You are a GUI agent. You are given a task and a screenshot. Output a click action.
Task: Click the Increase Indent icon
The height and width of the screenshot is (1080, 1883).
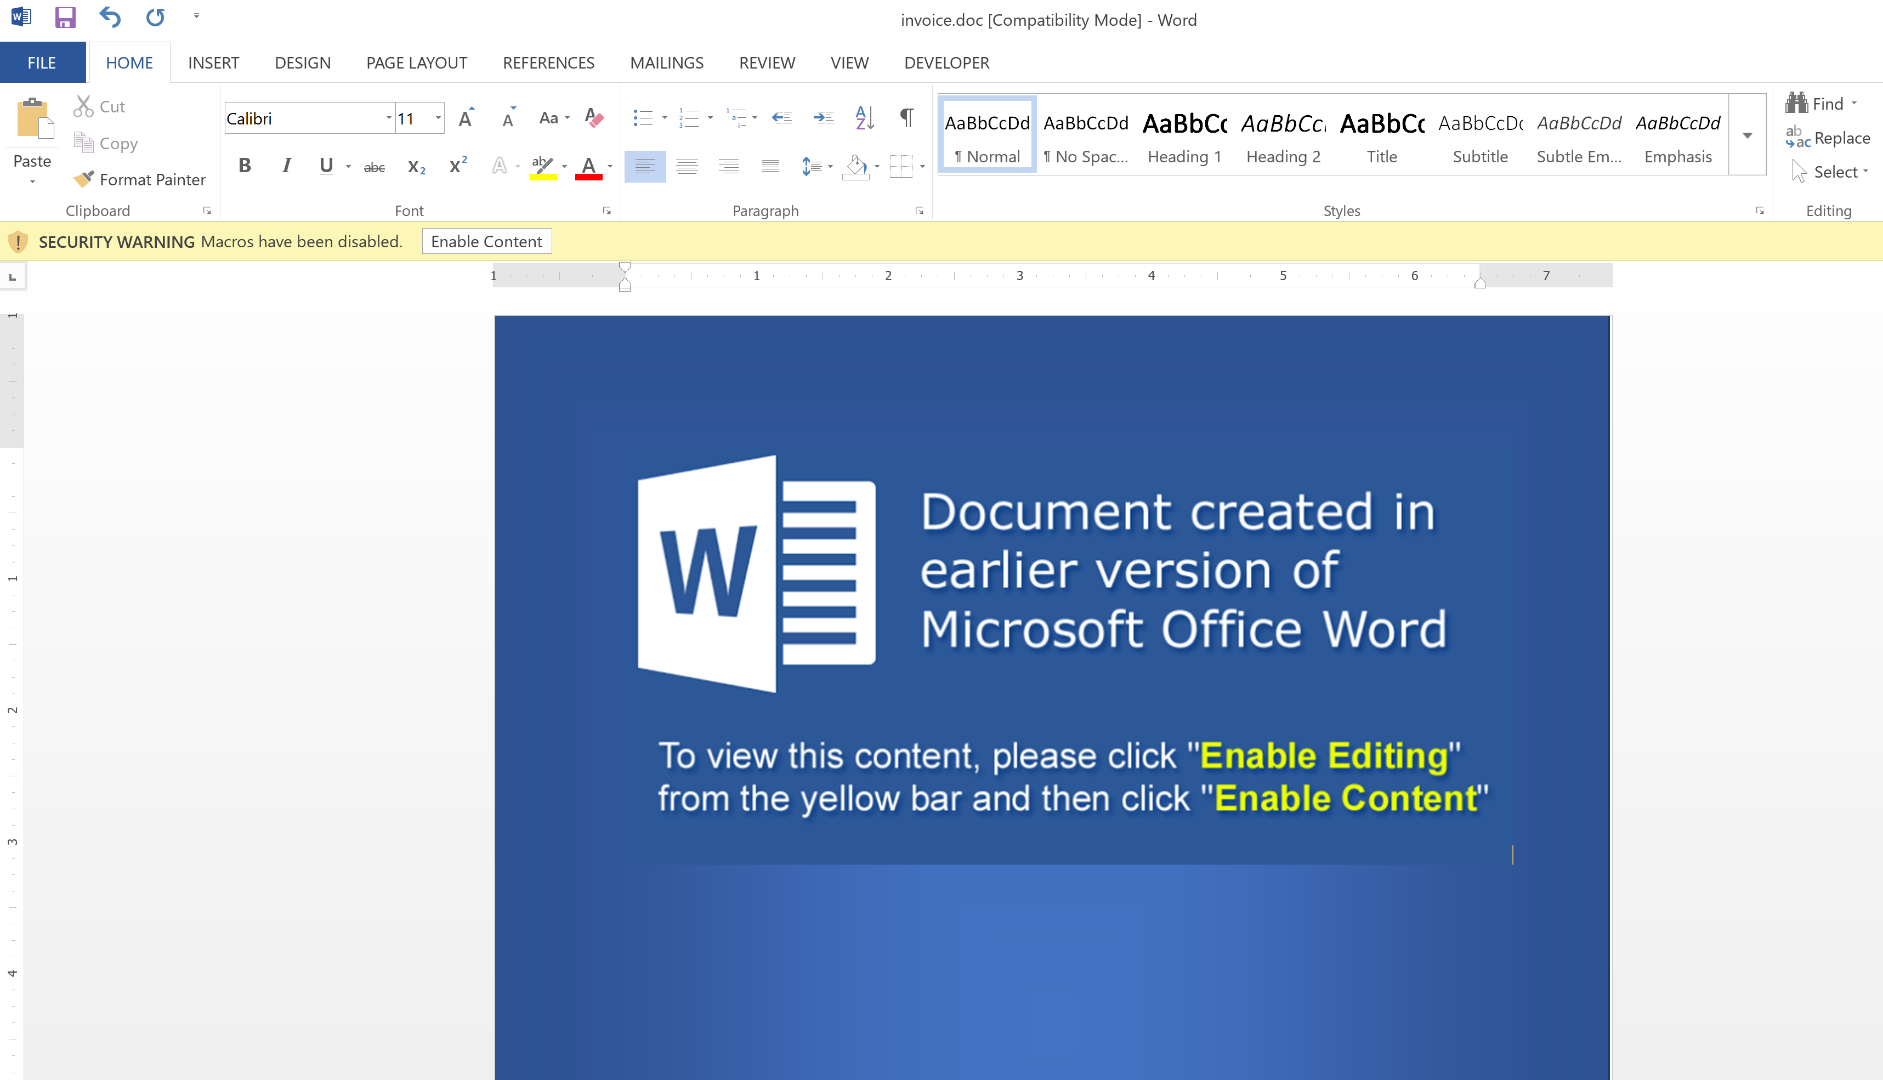point(823,118)
